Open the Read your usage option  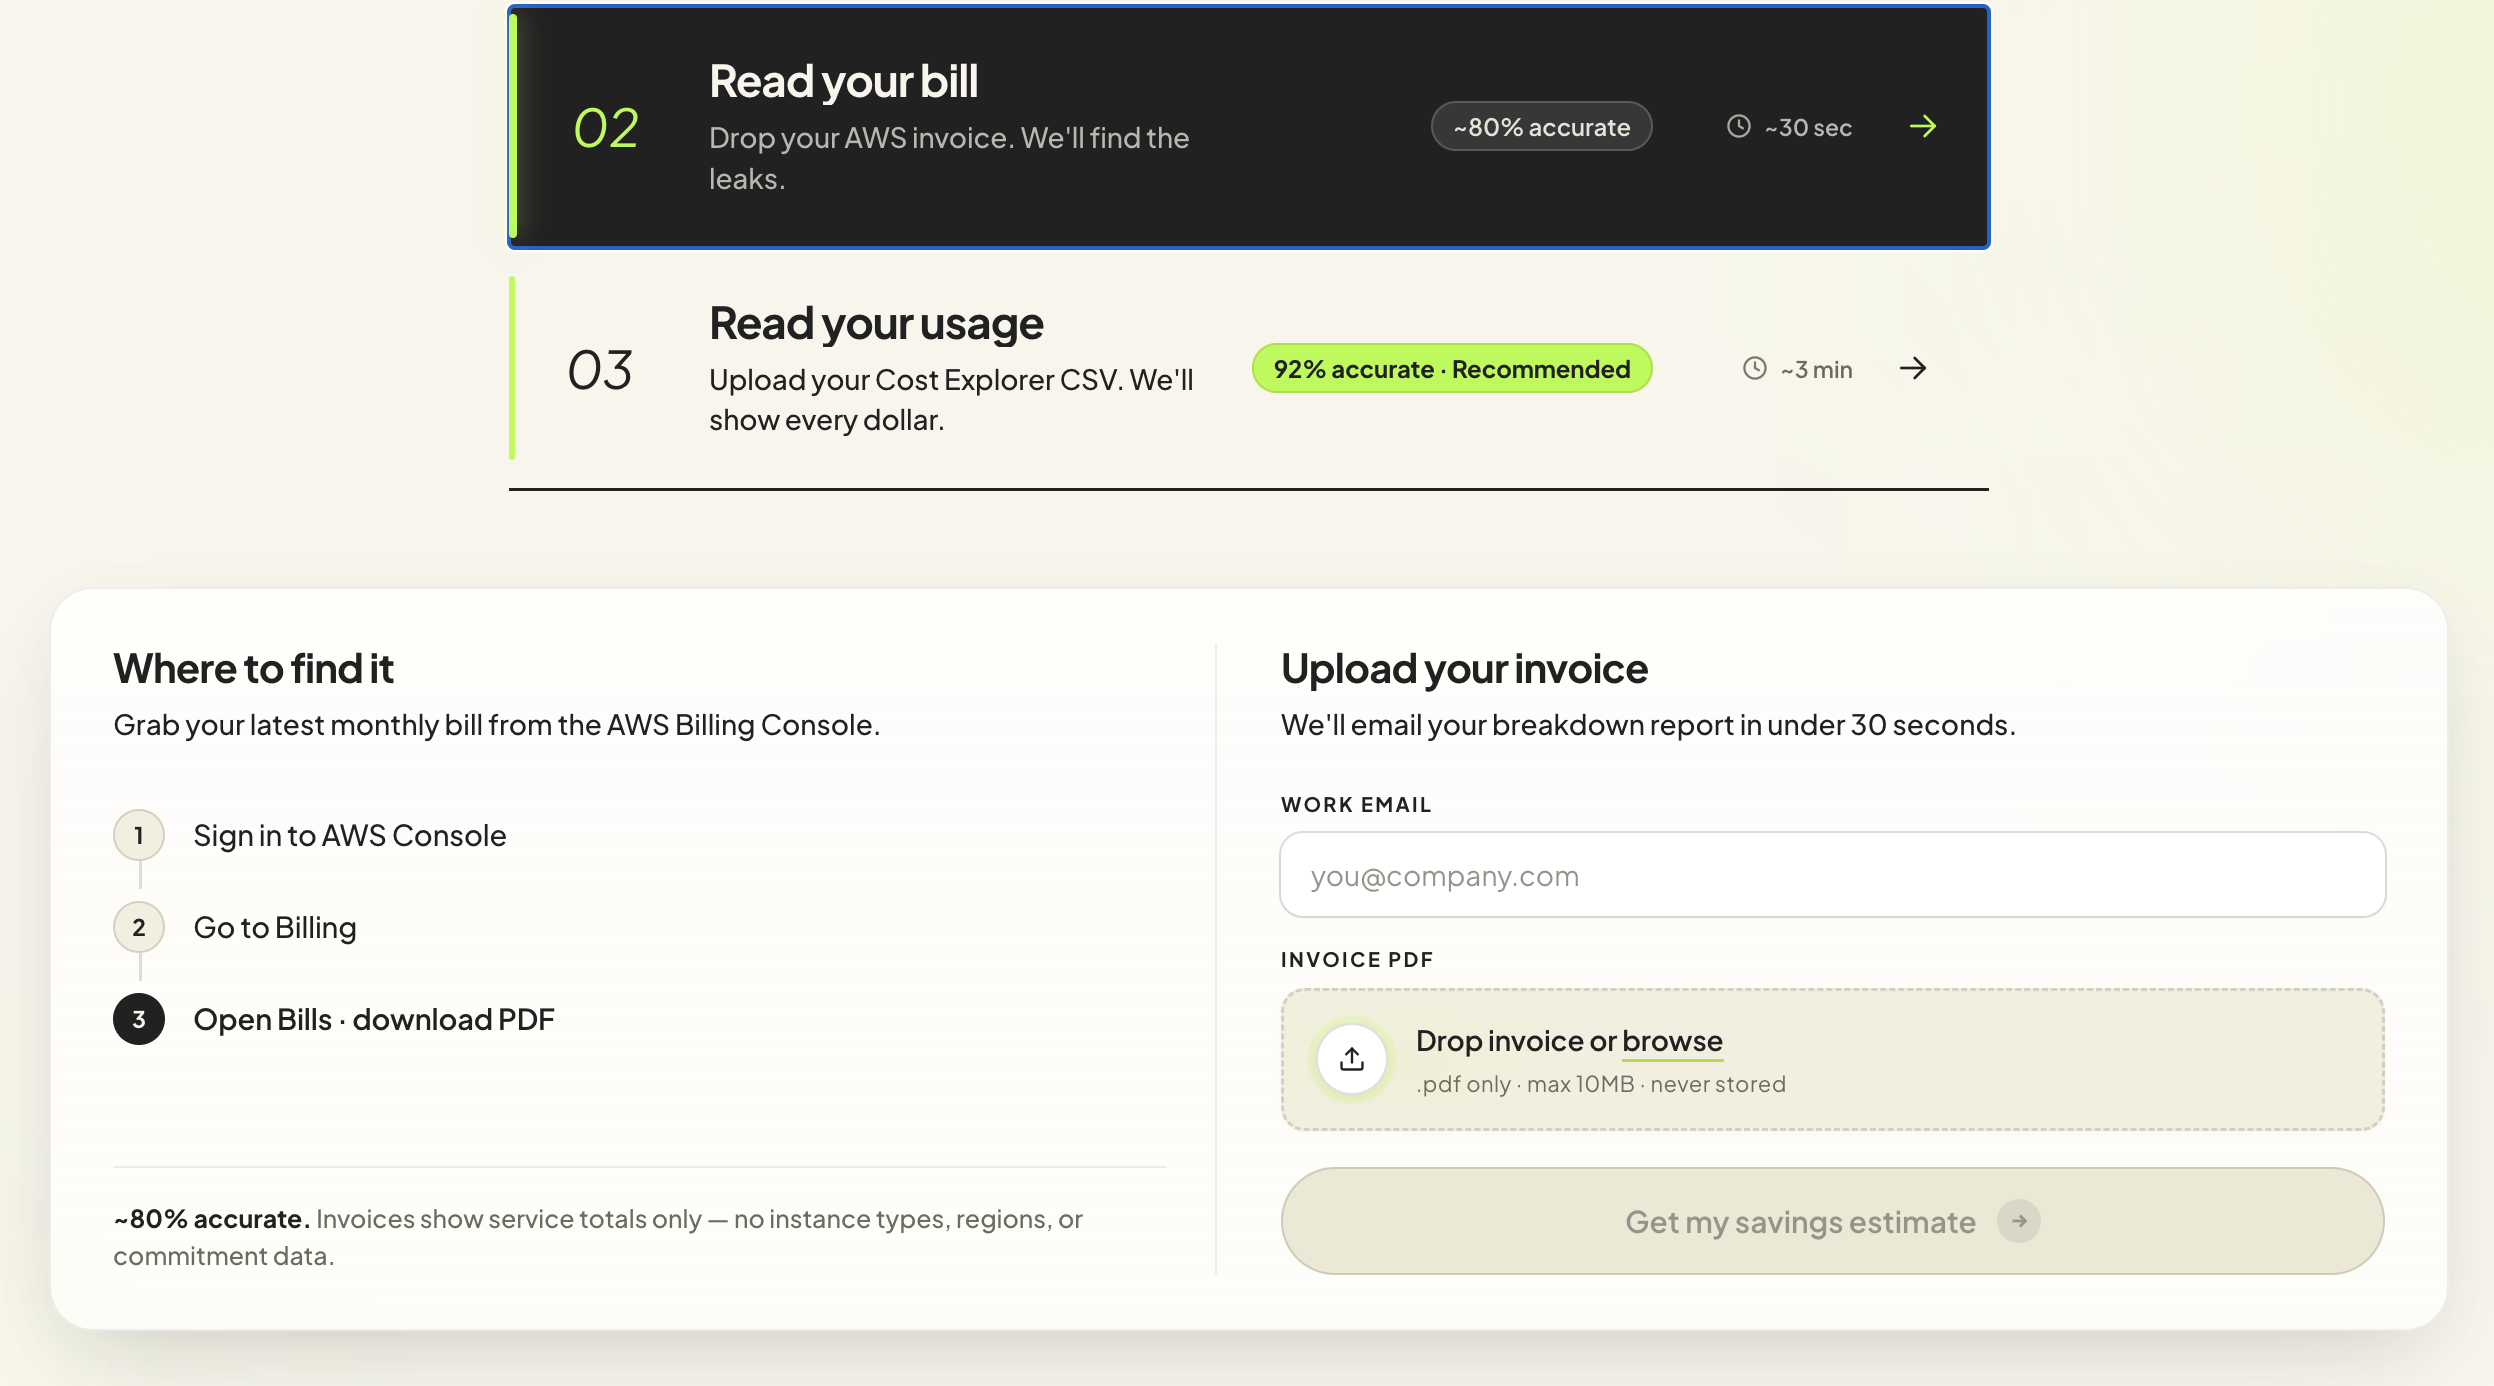tap(1248, 368)
